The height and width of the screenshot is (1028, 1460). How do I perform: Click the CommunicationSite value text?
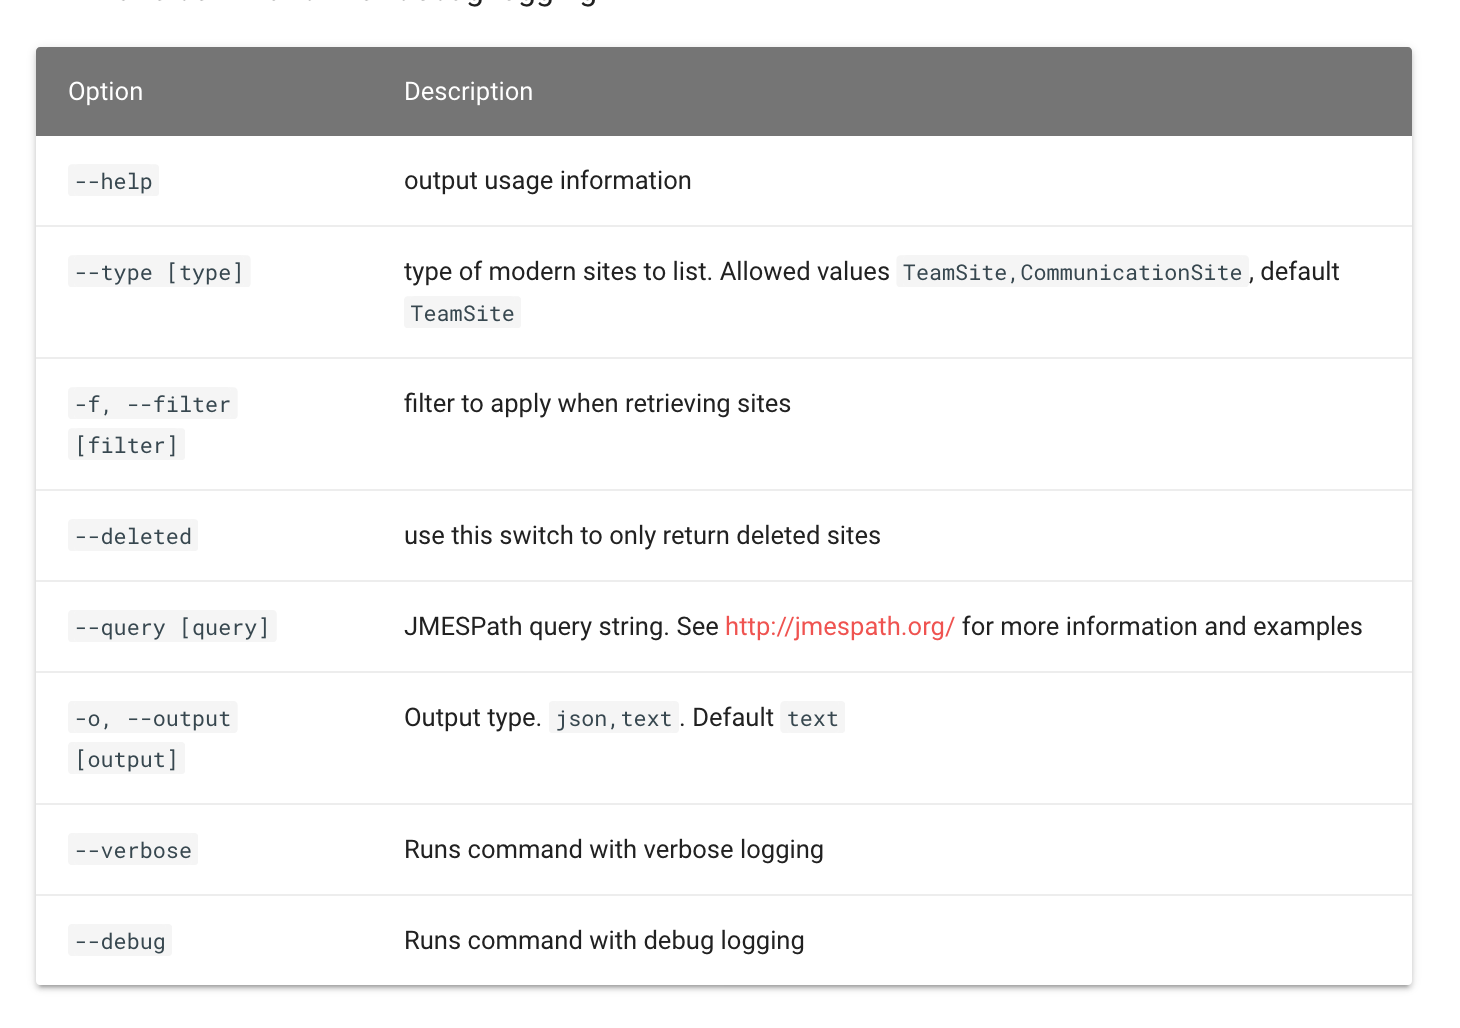1130,271
